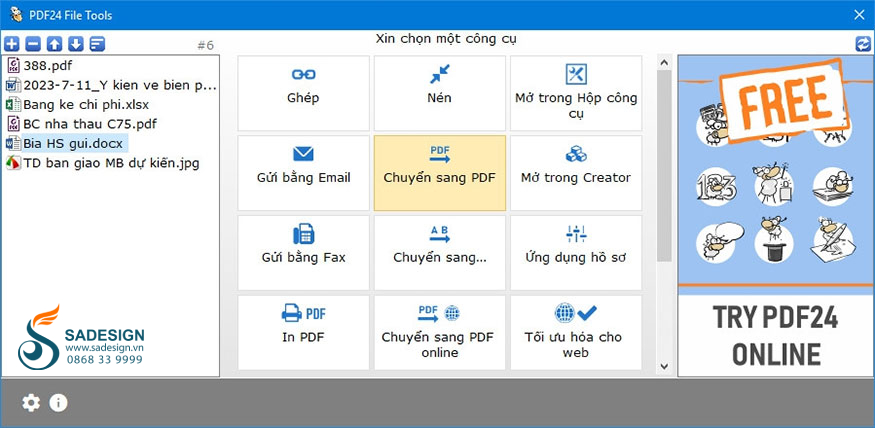Viewport: 875px width, 428px height.
Task: Click the Word icon of the 2023-7-11 file
Action: coord(13,85)
